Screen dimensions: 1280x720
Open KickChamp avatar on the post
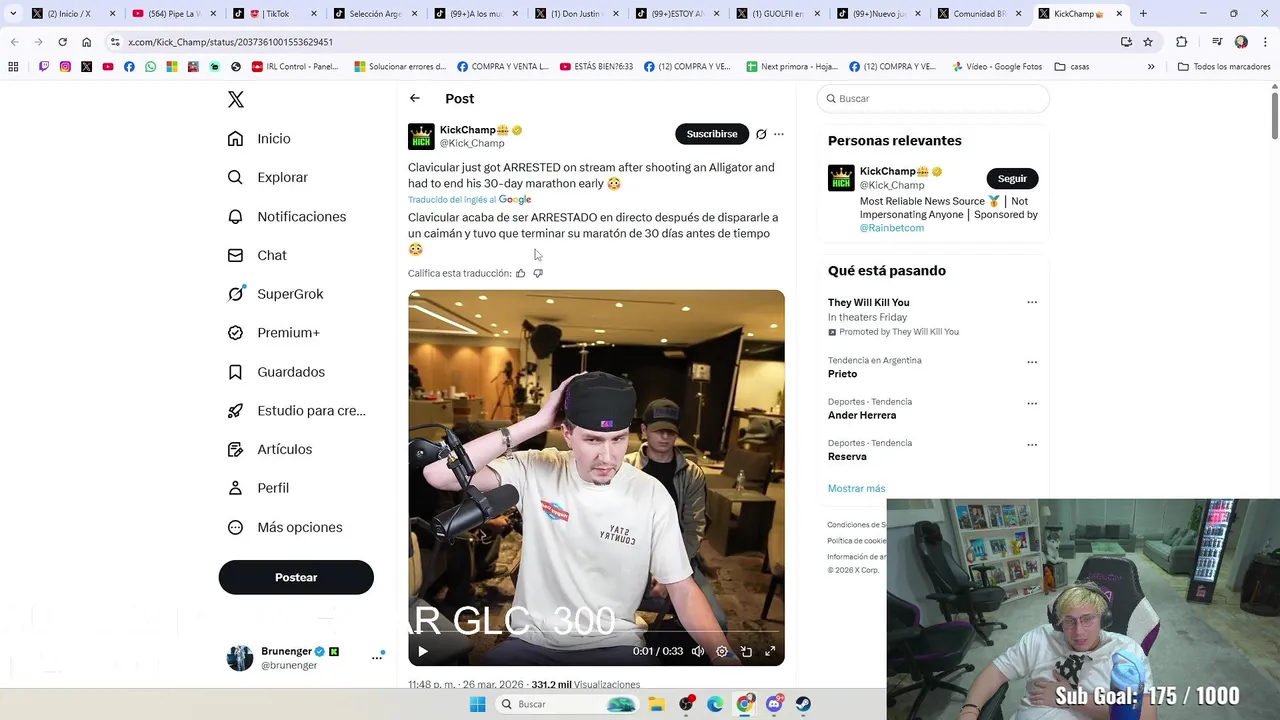[421, 136]
